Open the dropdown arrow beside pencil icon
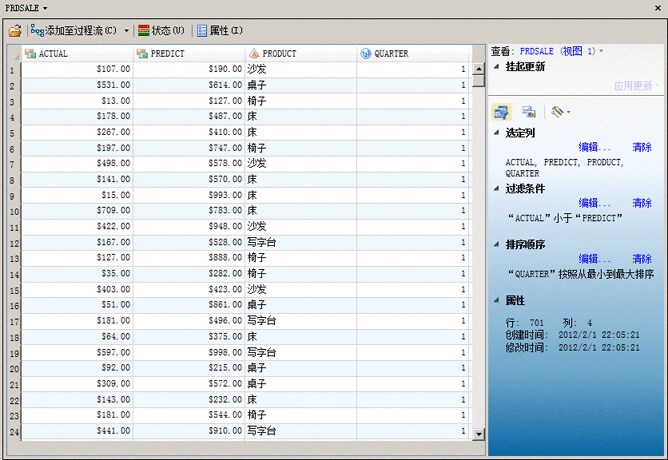 pos(569,112)
